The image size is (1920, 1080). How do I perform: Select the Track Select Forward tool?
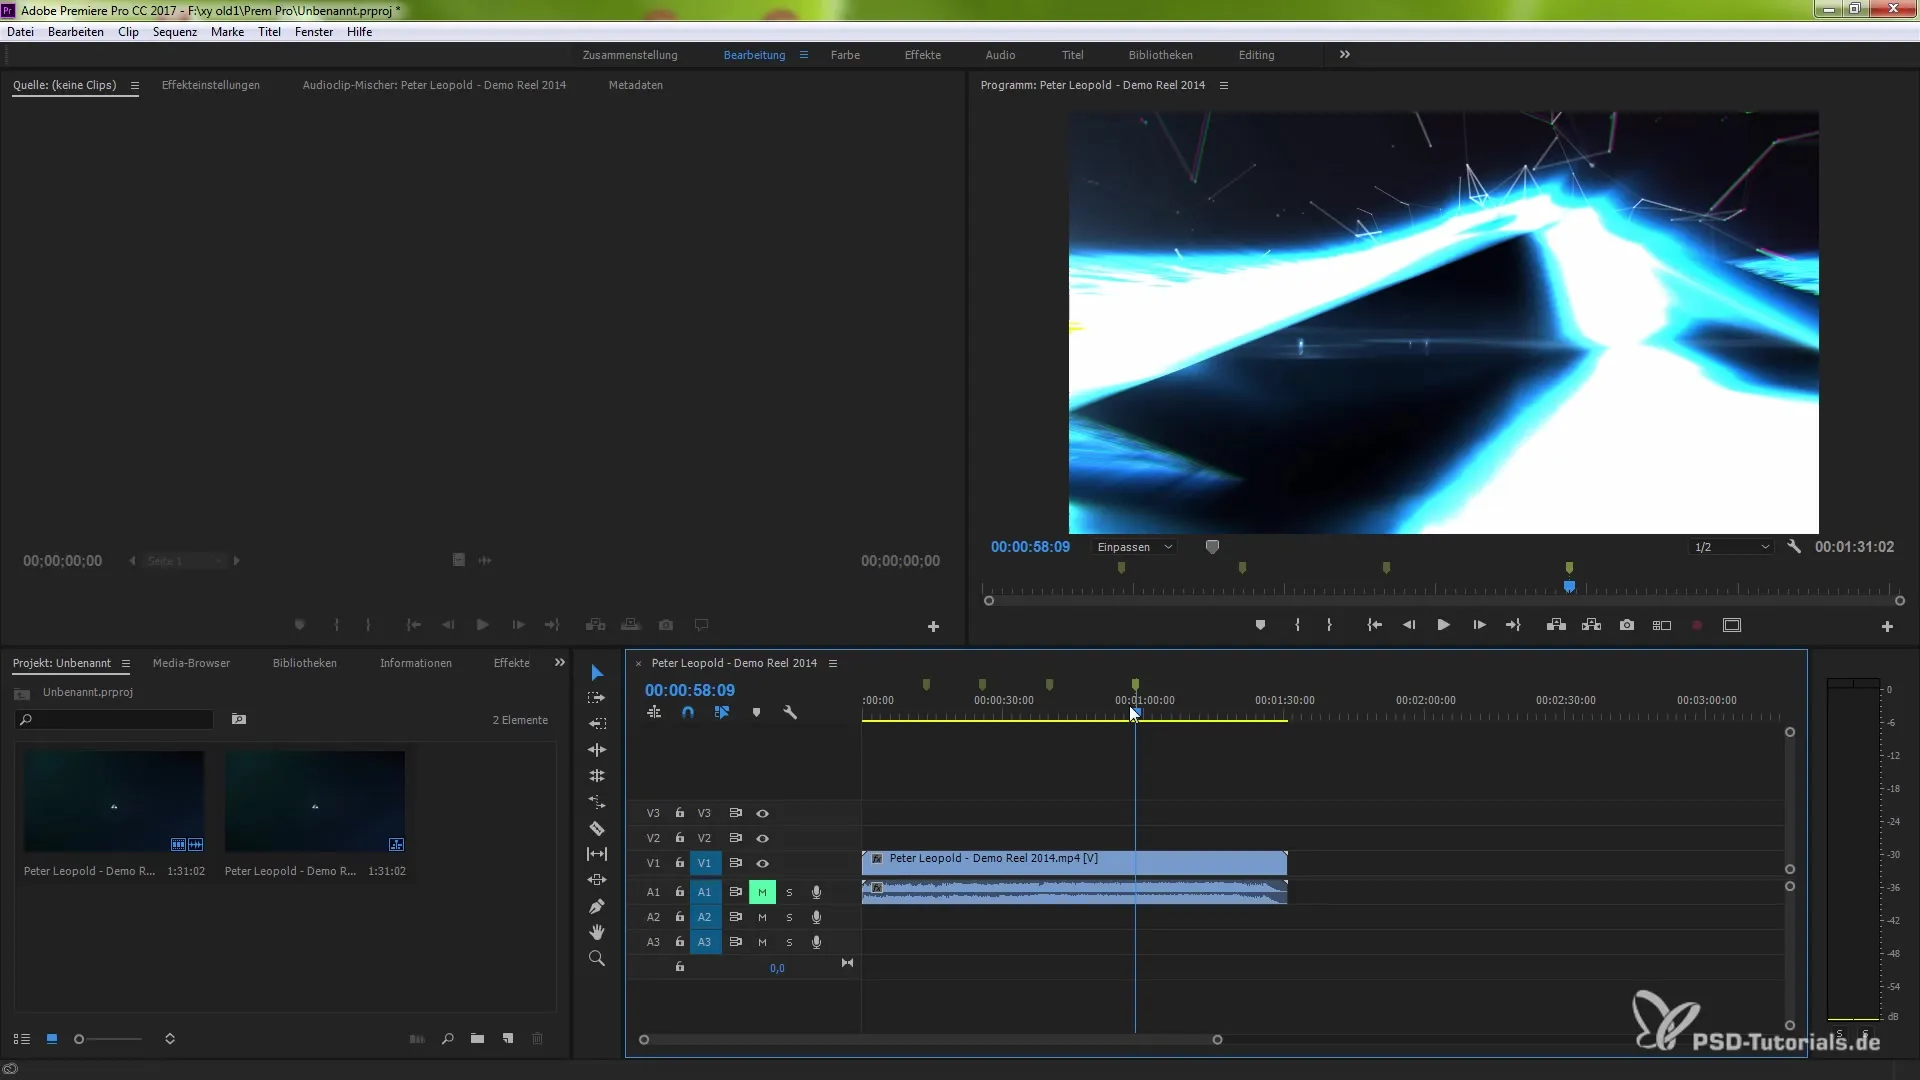click(x=597, y=698)
